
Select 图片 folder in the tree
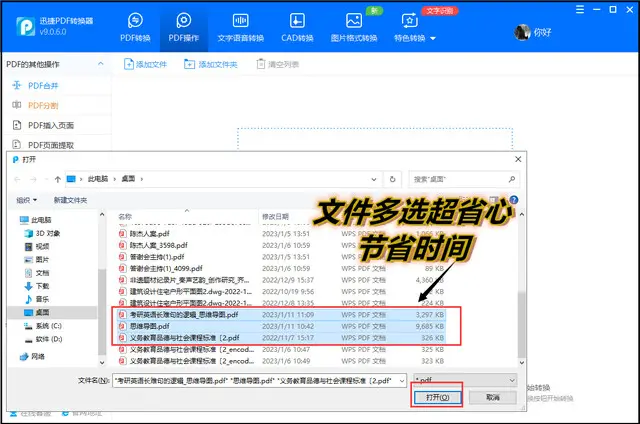(42, 260)
